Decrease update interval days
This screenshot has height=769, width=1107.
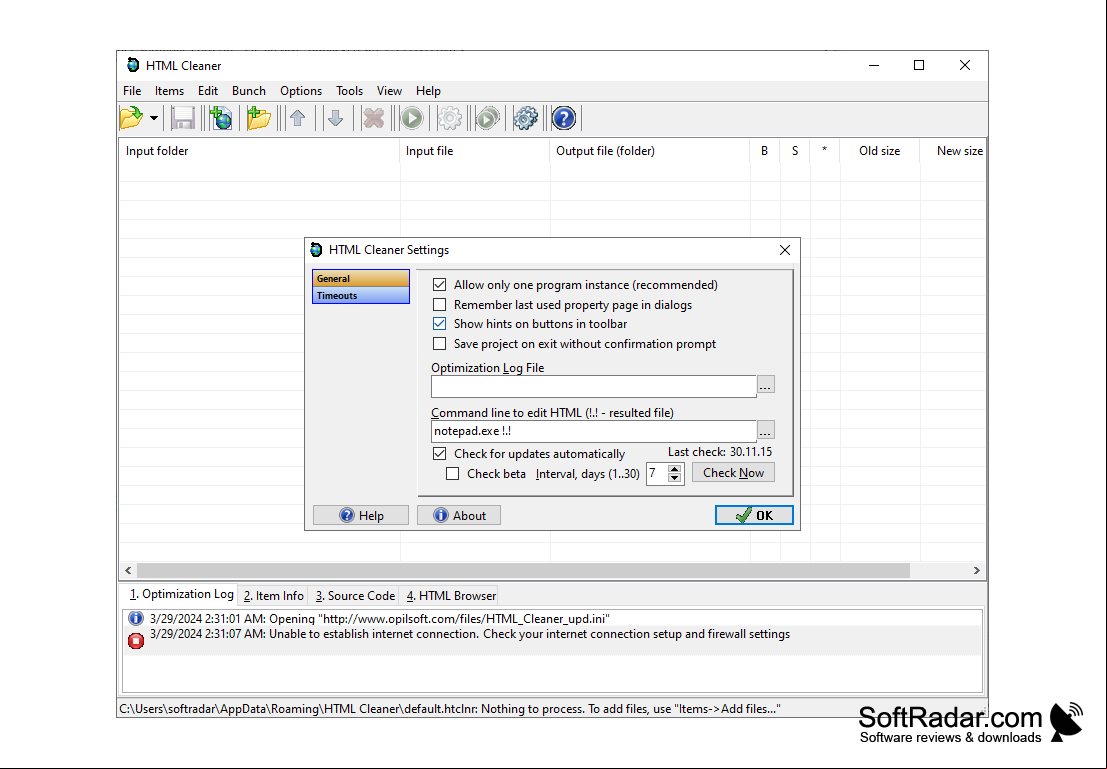(675, 478)
